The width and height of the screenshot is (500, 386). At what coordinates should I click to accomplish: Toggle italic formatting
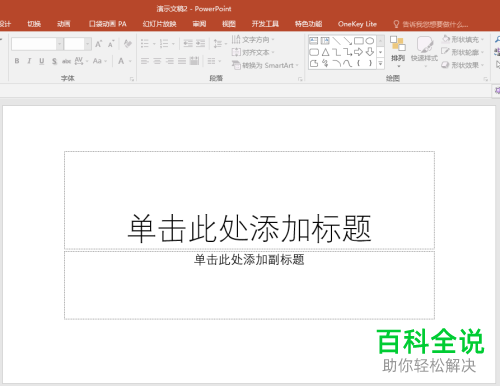click(29, 61)
